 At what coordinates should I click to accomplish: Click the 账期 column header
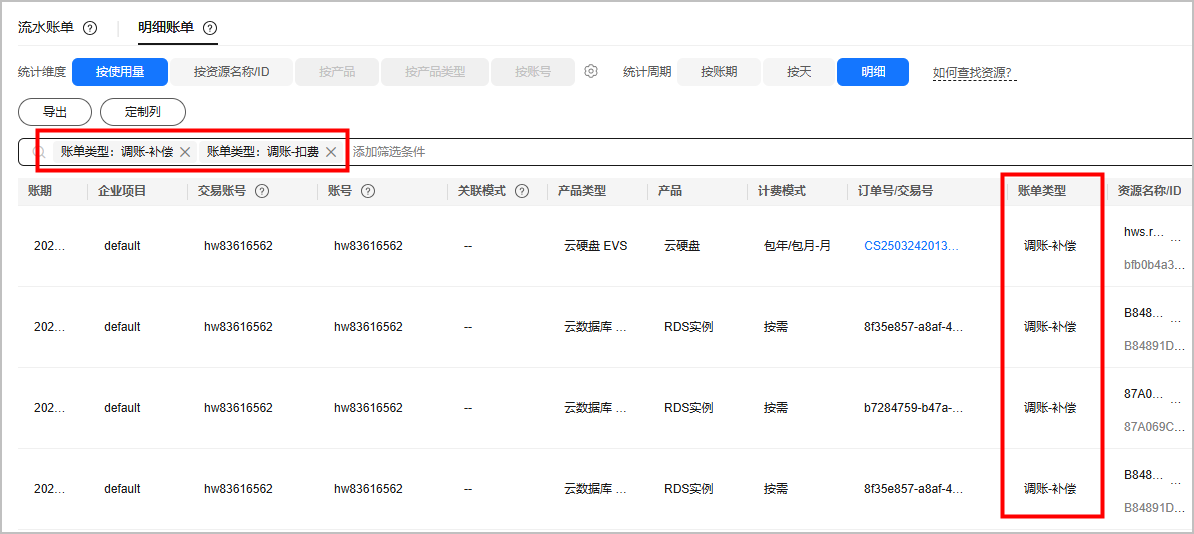point(40,191)
